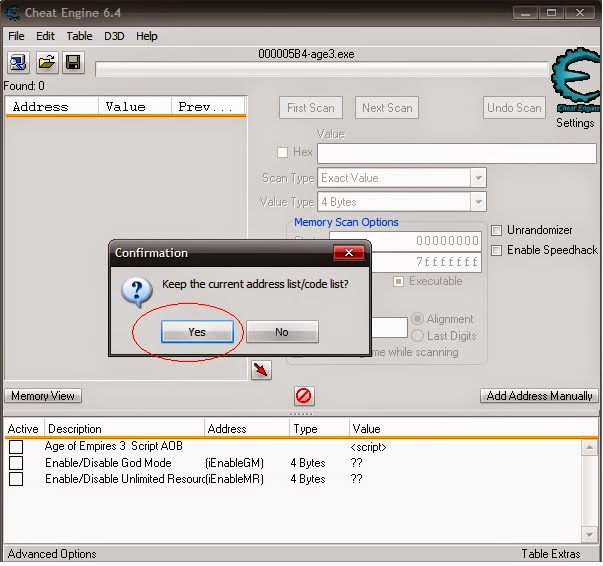This screenshot has width=603, height=566.
Task: Click the open file folder icon
Action: (x=47, y=62)
